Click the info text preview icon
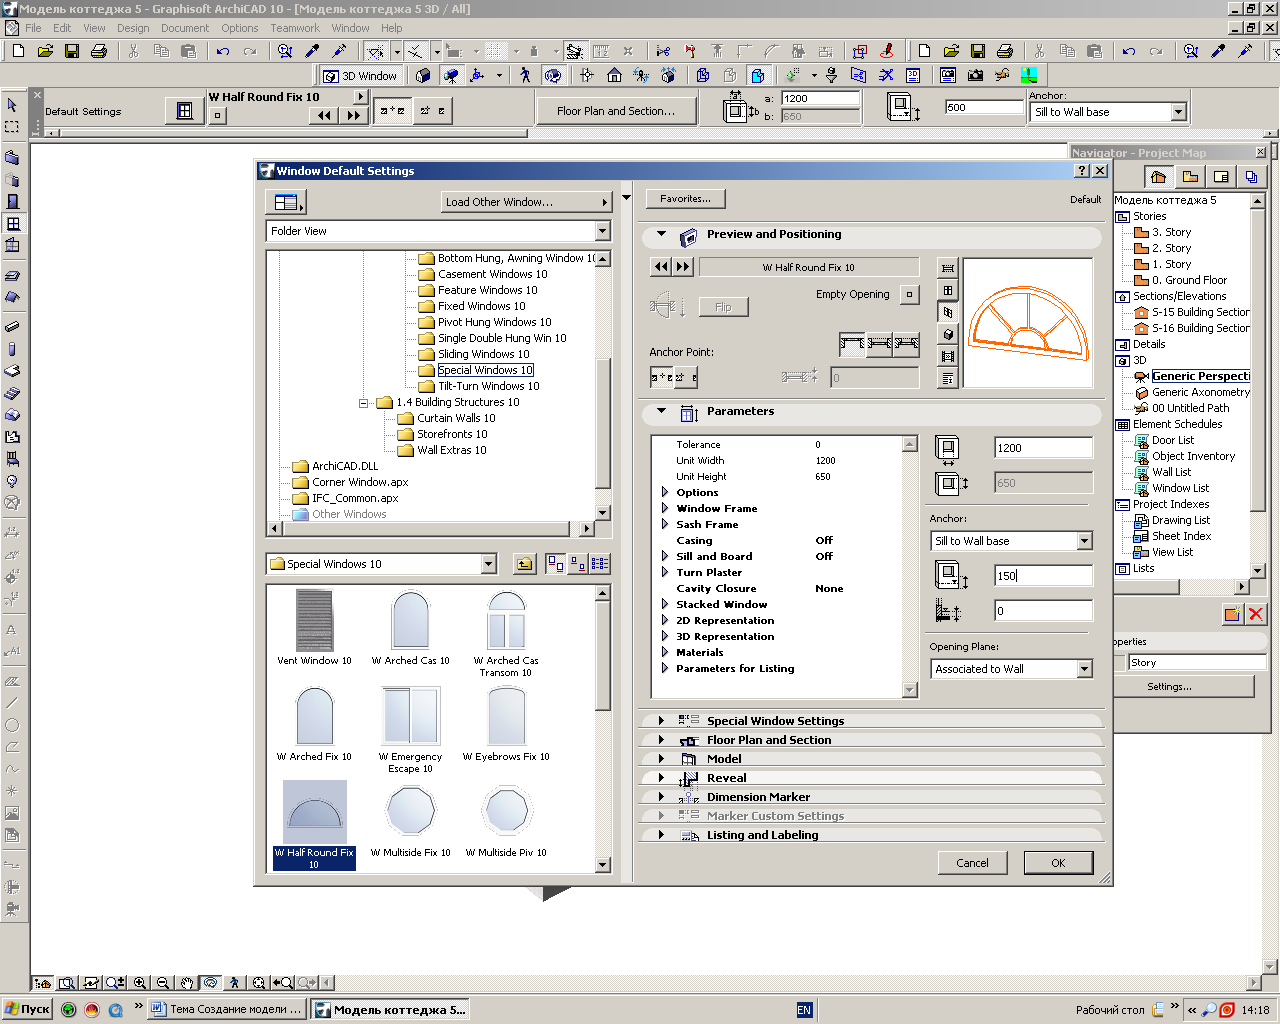 tap(948, 378)
